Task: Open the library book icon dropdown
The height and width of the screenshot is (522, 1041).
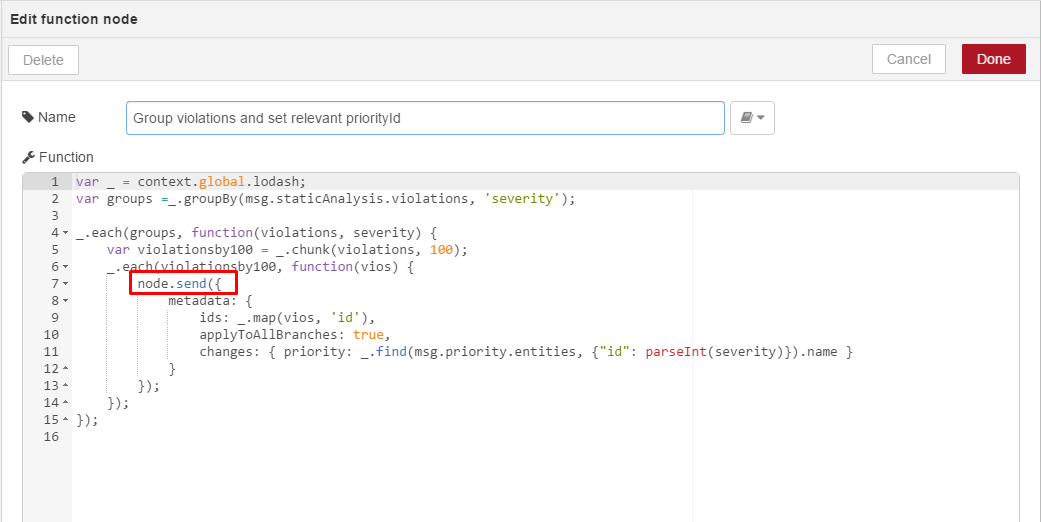Action: (x=752, y=118)
